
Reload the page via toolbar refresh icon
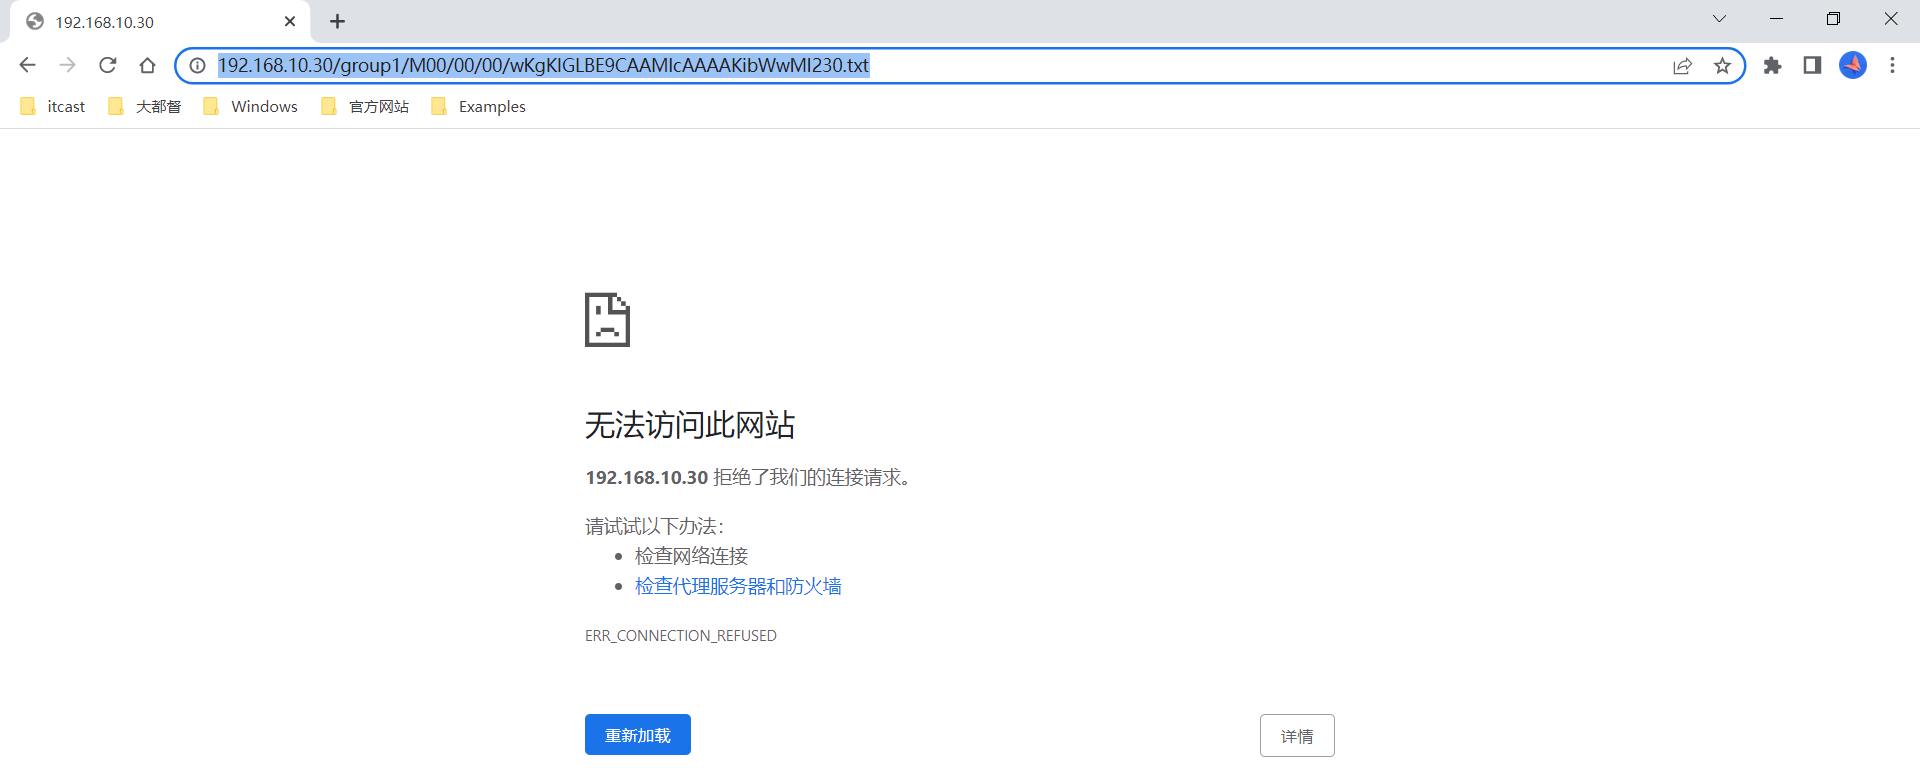(108, 65)
